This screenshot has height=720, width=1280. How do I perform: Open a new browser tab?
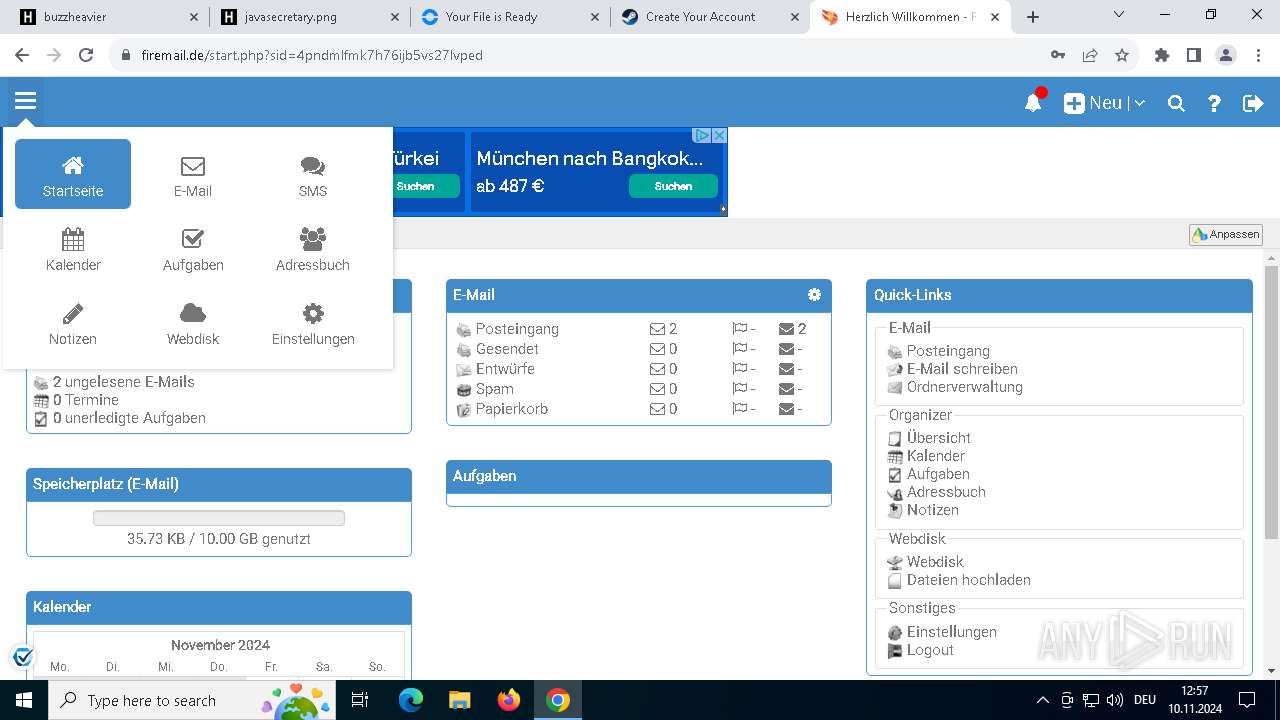click(x=1033, y=17)
